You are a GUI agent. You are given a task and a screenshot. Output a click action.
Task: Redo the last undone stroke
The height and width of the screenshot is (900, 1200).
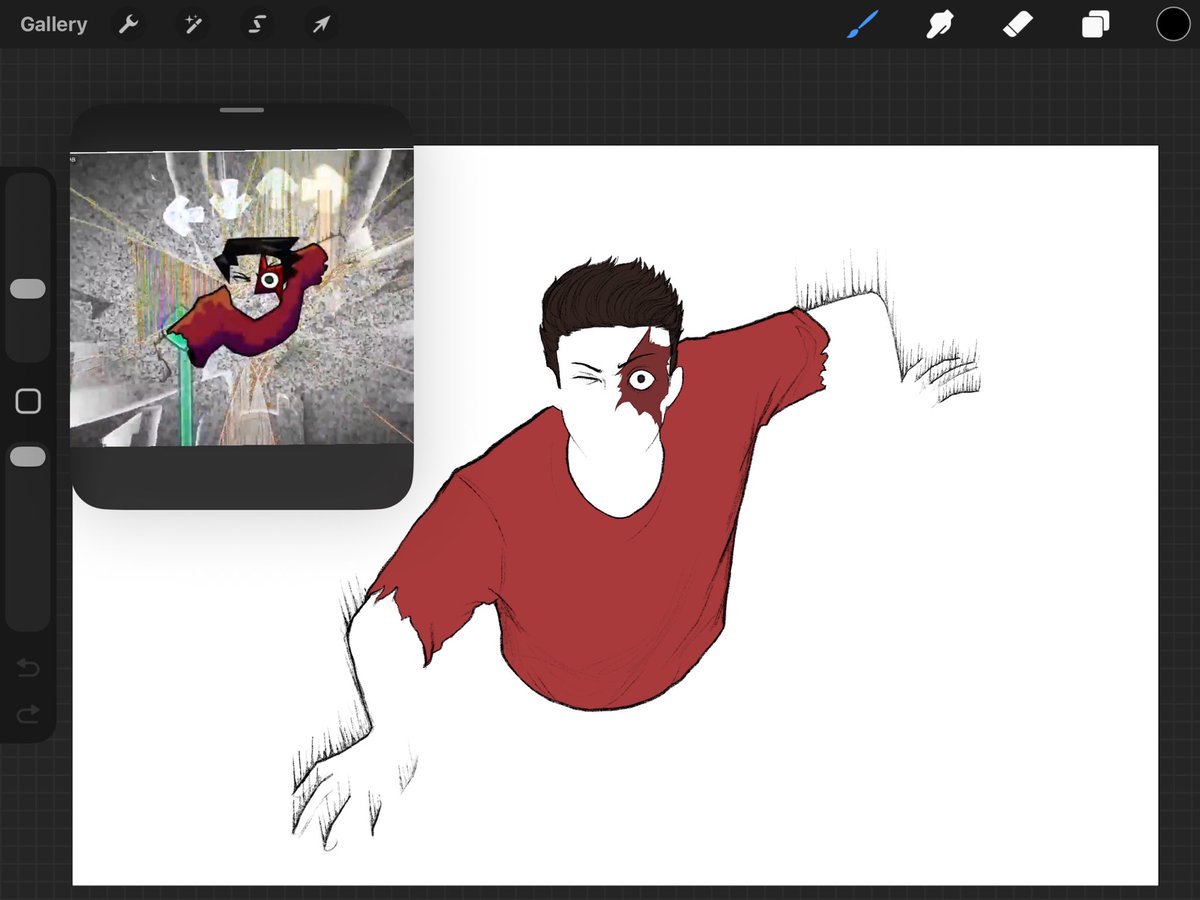pyautogui.click(x=28, y=713)
